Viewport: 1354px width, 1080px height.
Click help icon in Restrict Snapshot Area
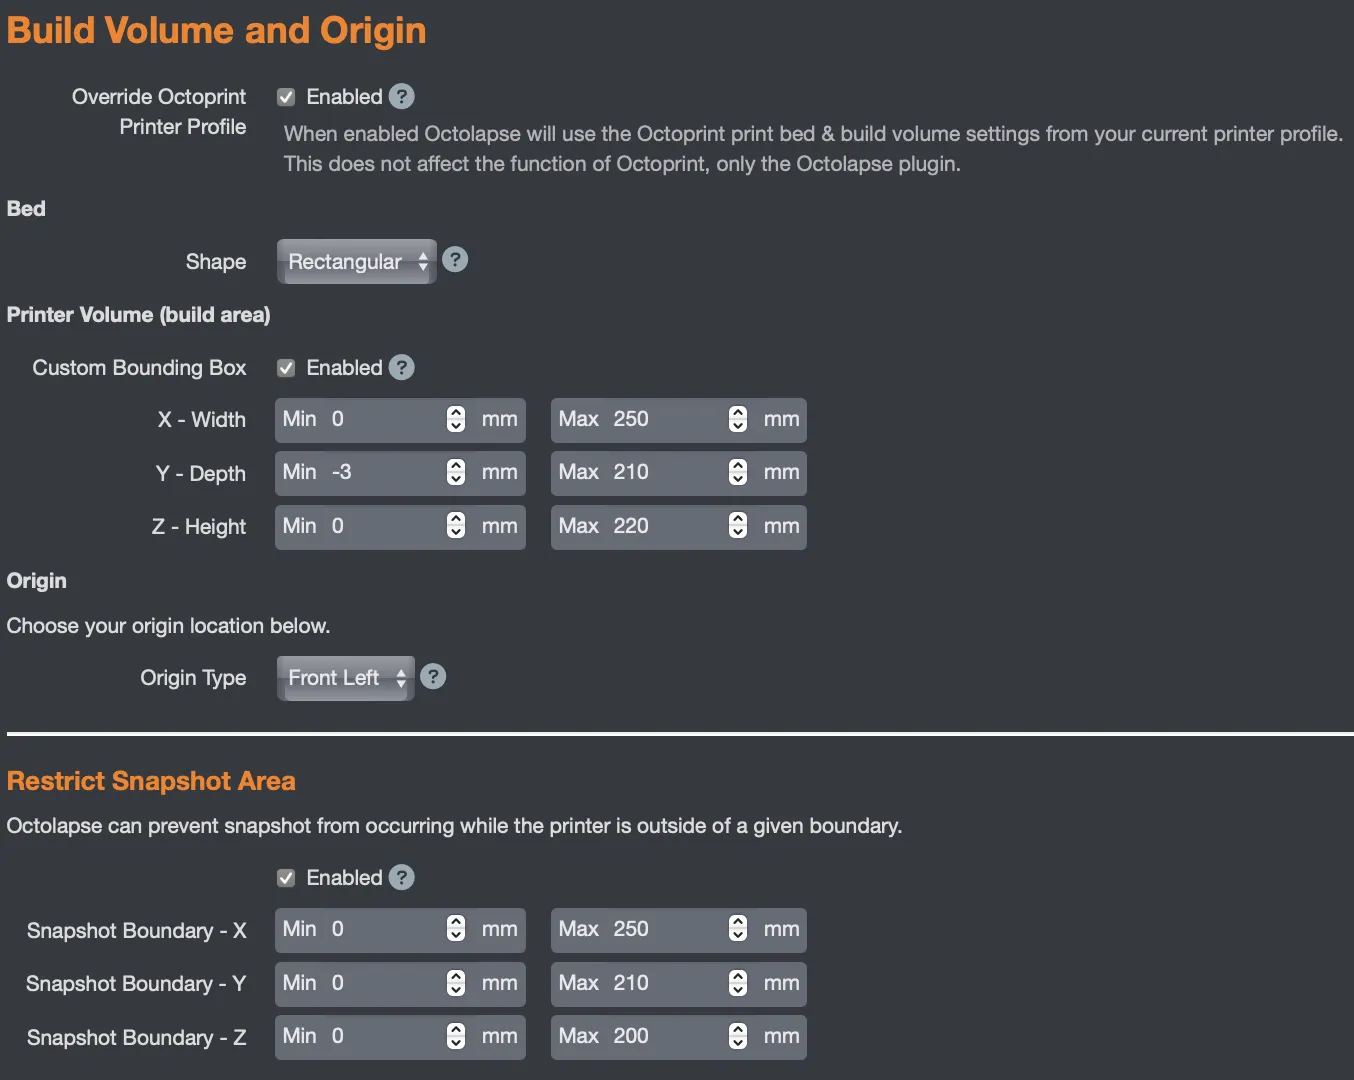pos(401,878)
